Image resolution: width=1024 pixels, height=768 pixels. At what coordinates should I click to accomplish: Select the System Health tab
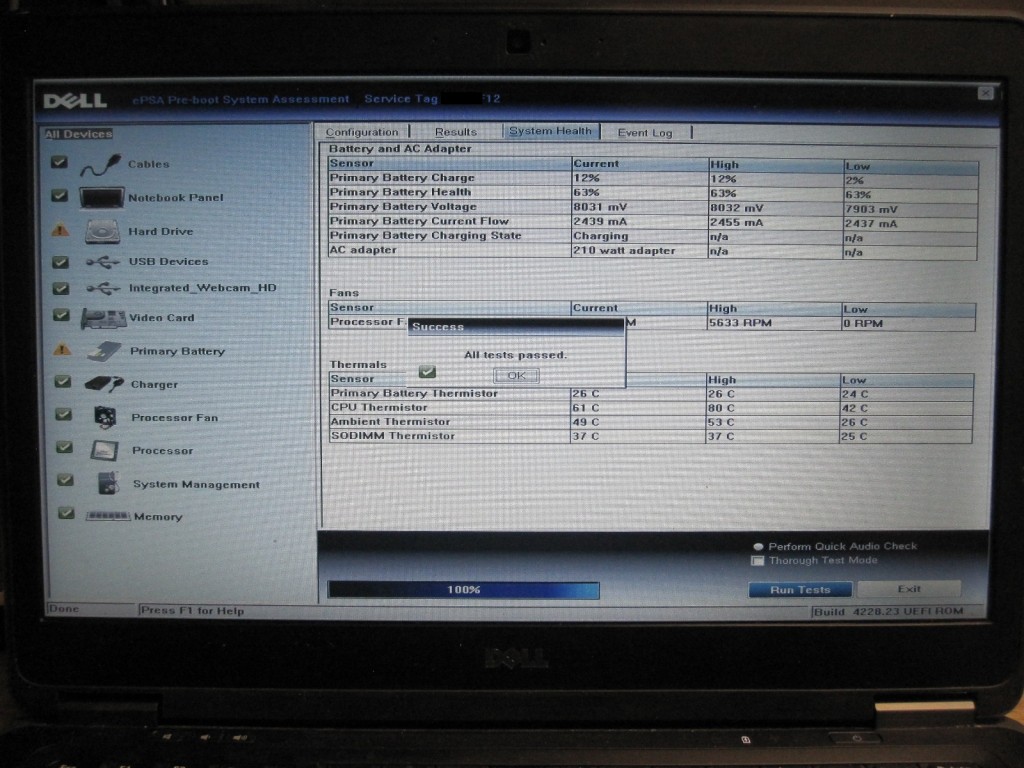[551, 131]
